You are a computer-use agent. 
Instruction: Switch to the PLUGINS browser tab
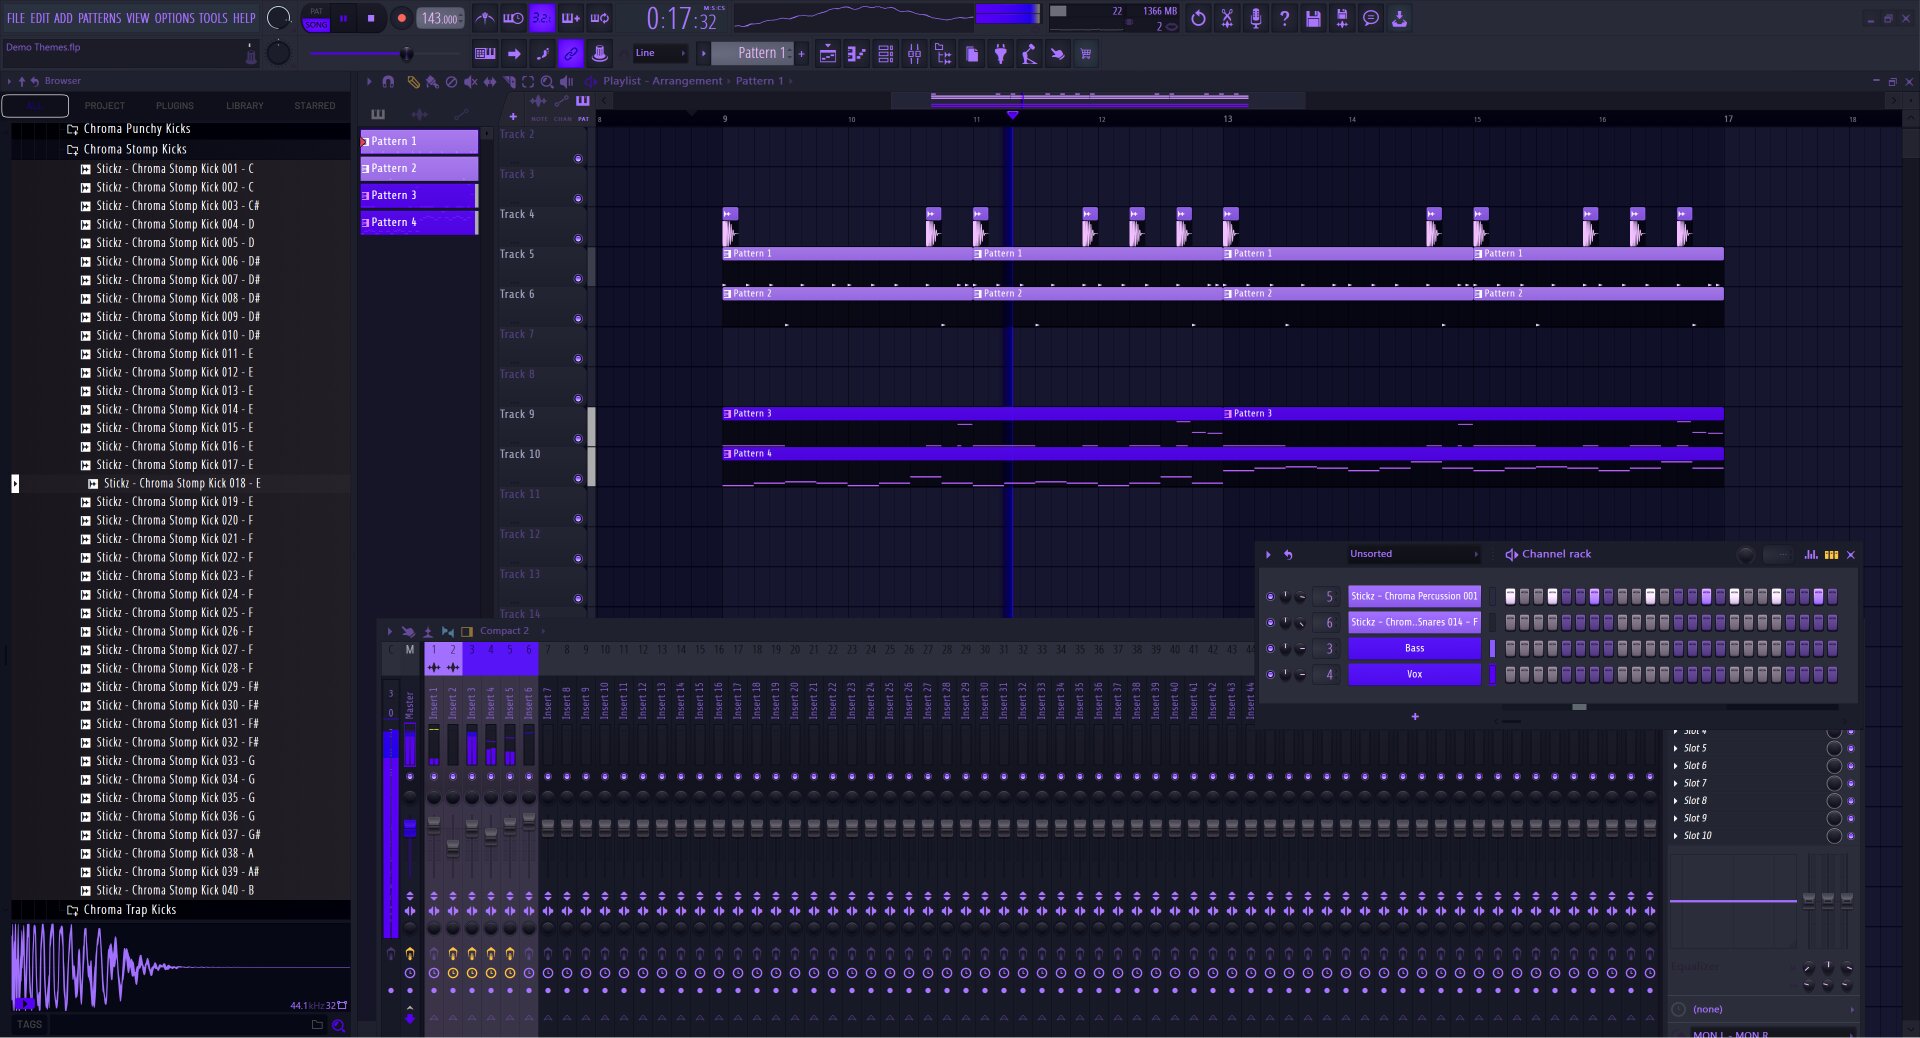click(x=175, y=106)
